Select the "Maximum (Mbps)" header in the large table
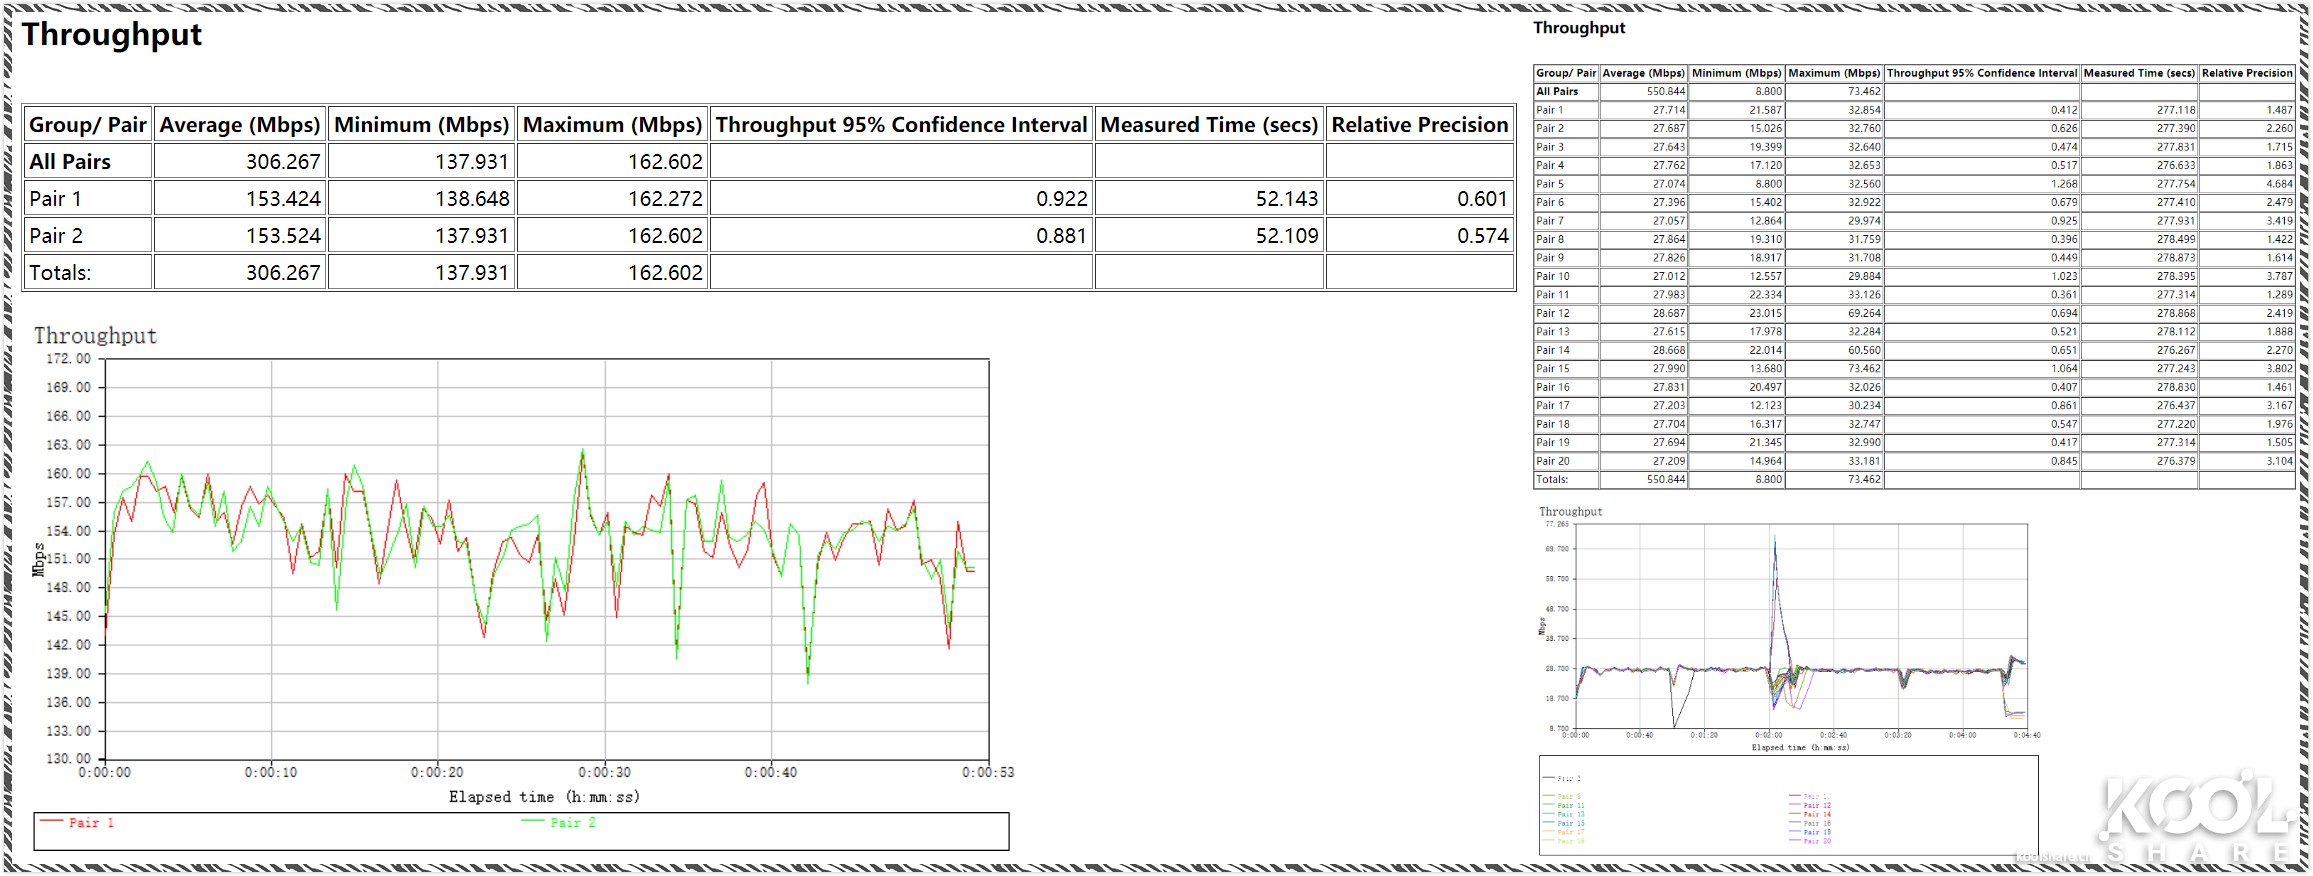This screenshot has height=876, width=2313. point(613,125)
